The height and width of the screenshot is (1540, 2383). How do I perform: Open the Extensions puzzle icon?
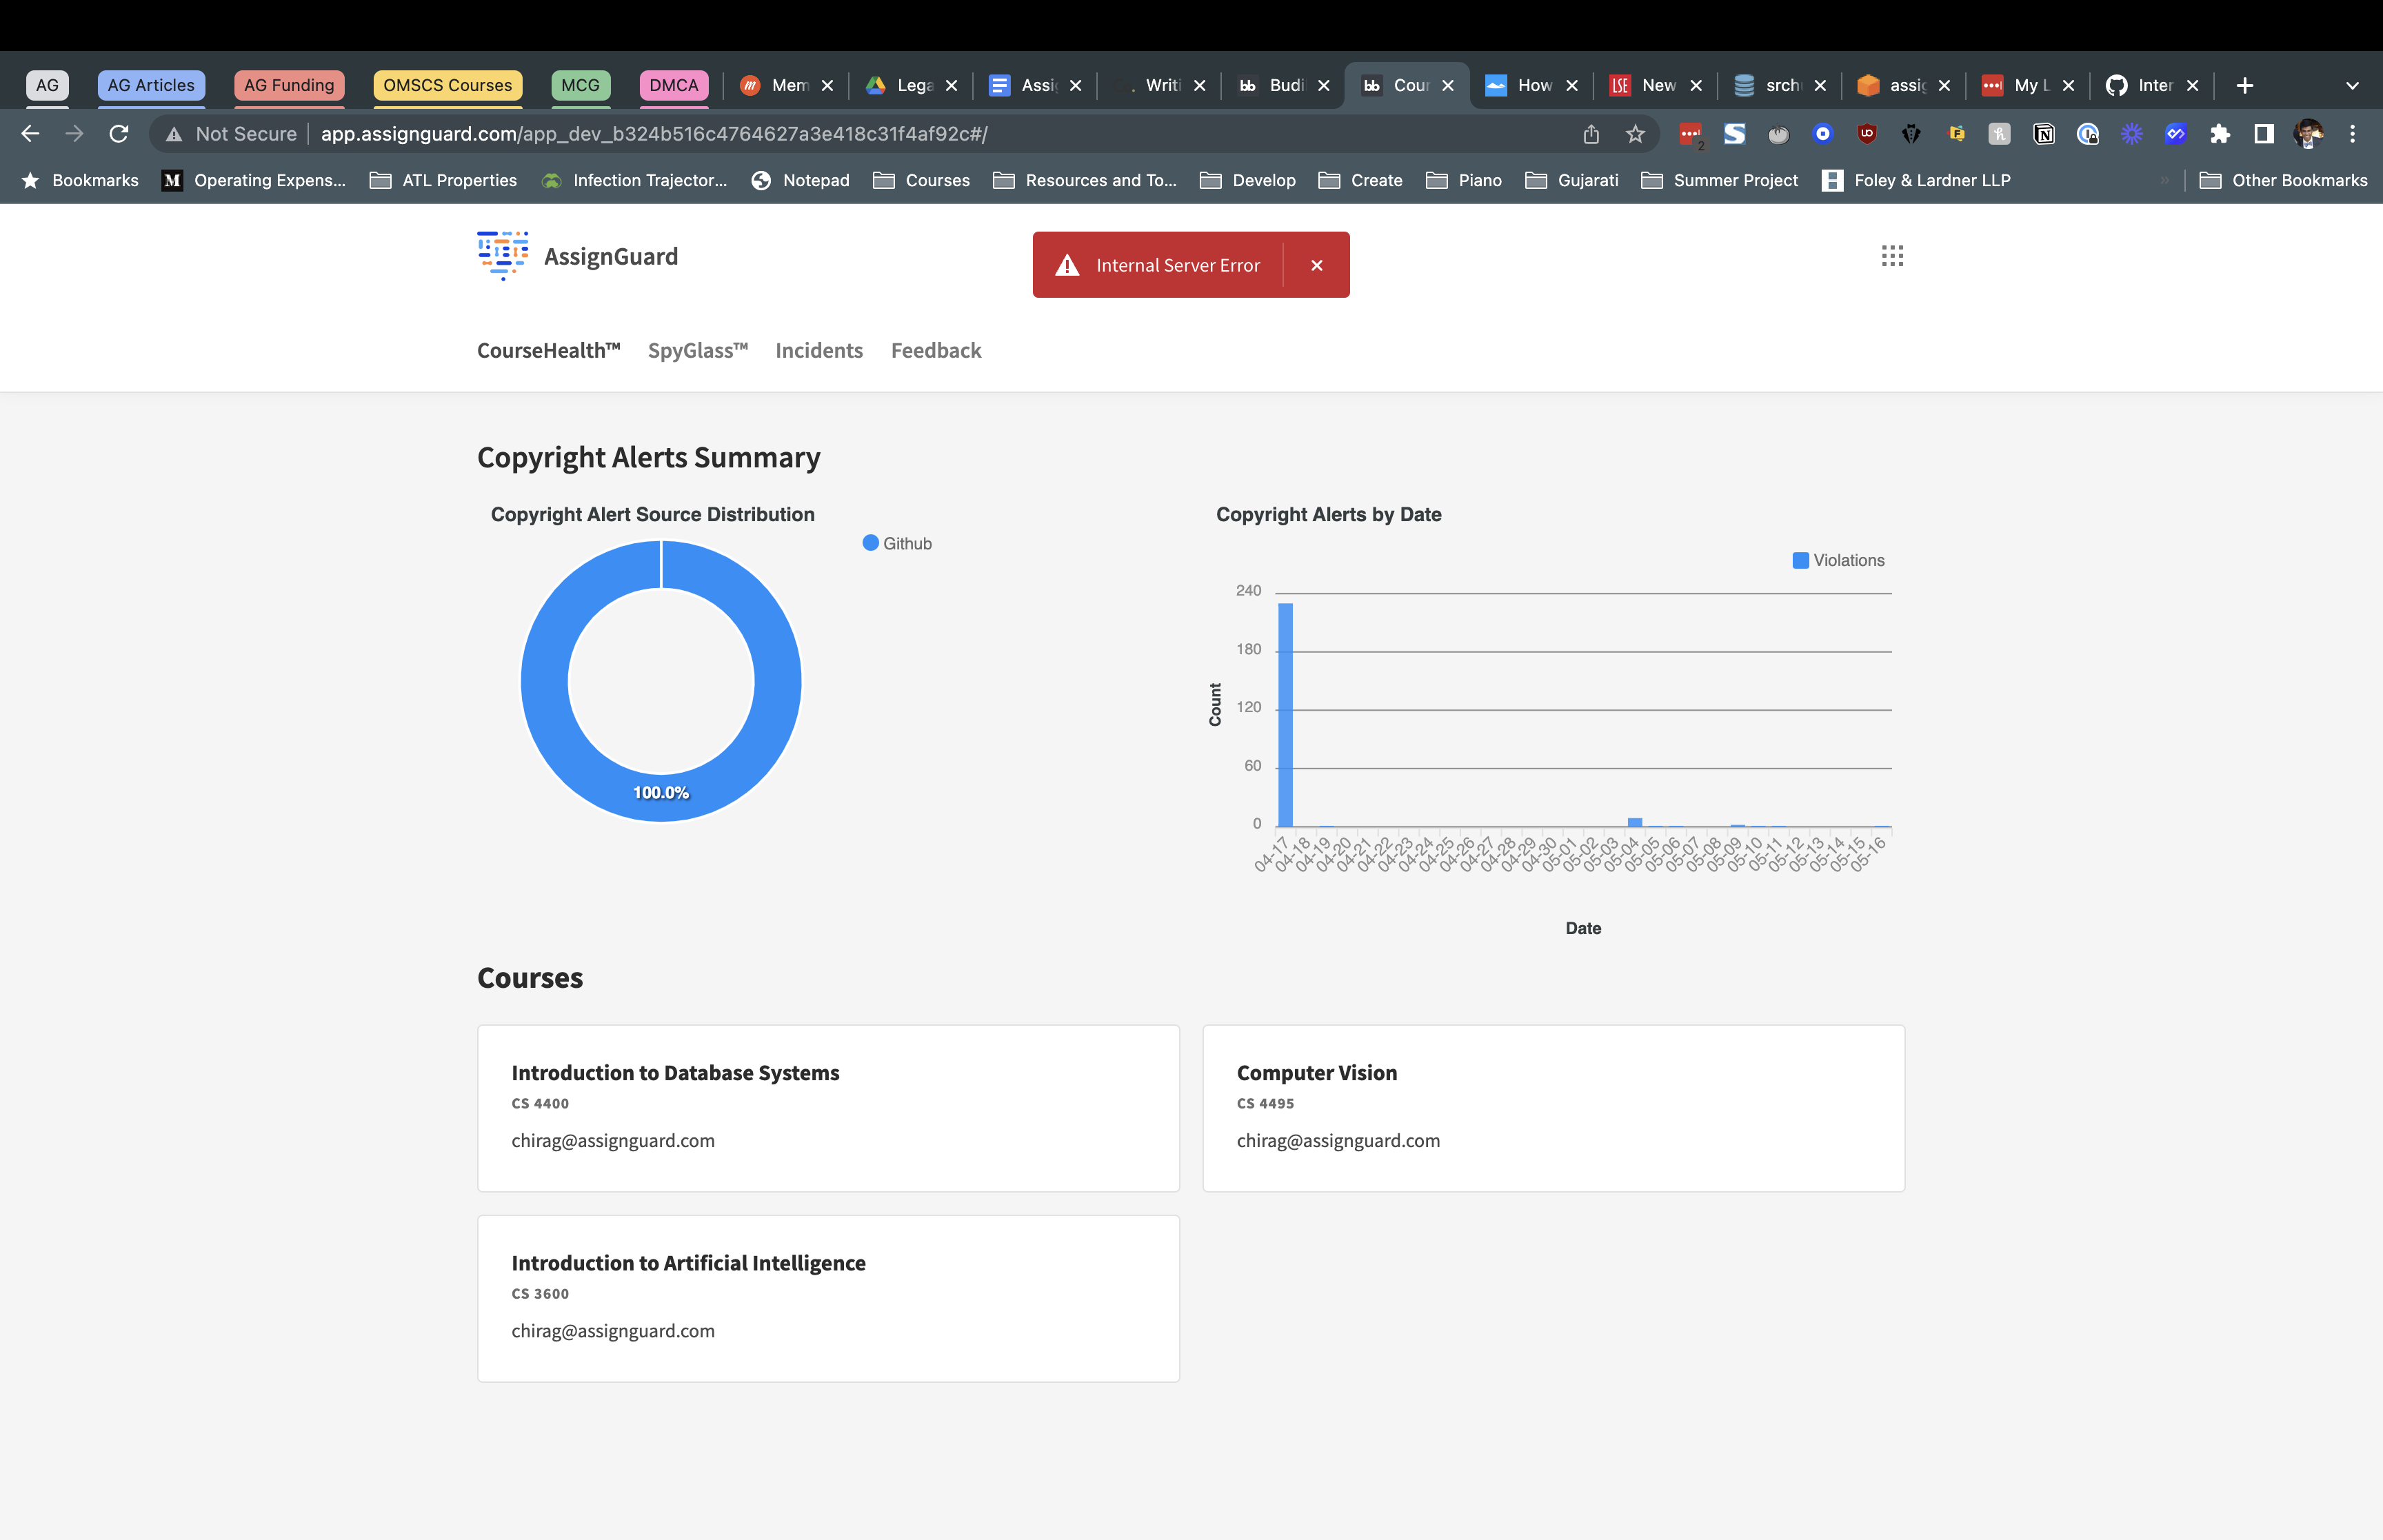[2220, 134]
